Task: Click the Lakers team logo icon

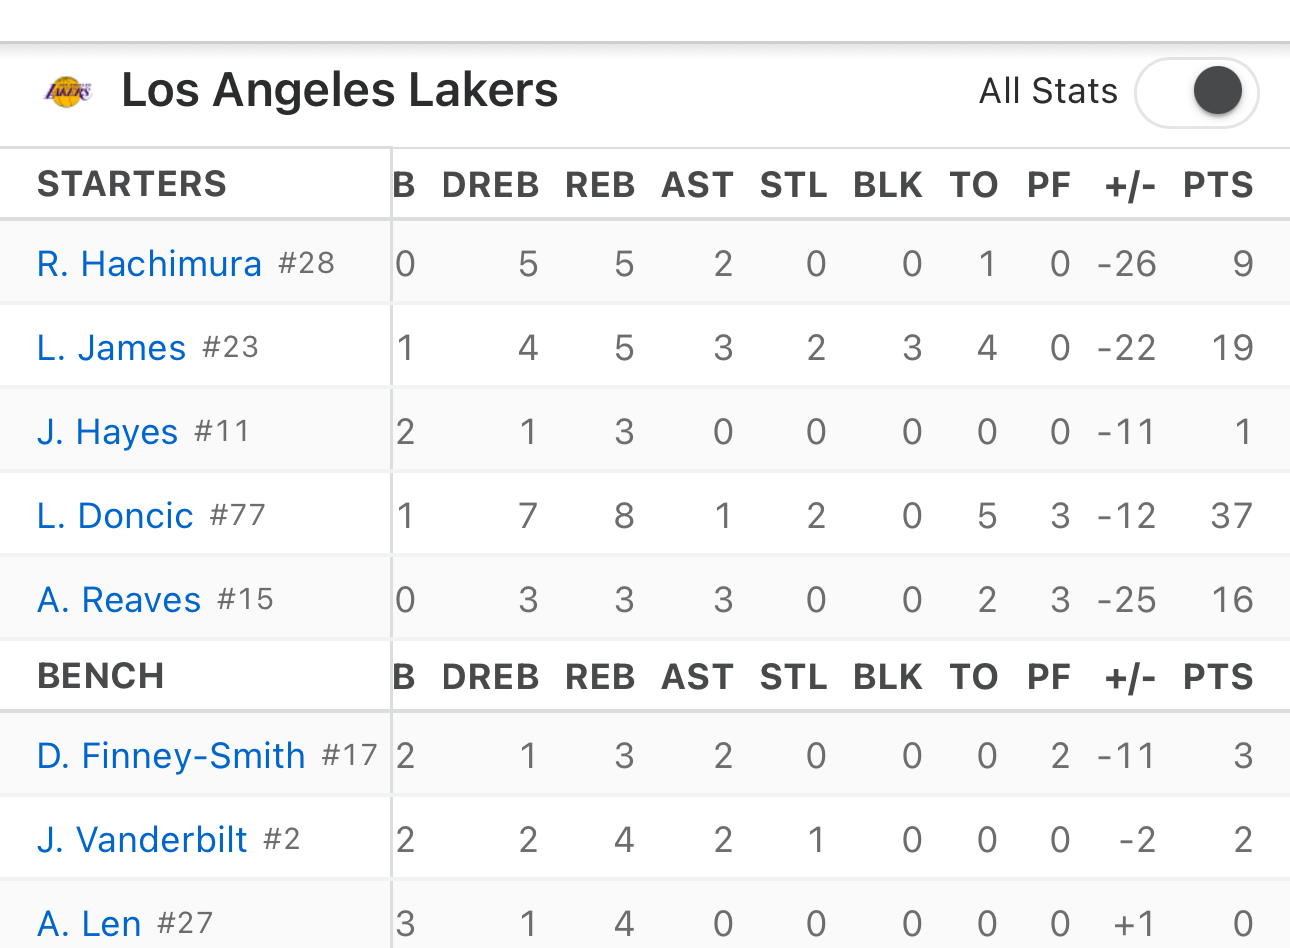Action: click(68, 92)
